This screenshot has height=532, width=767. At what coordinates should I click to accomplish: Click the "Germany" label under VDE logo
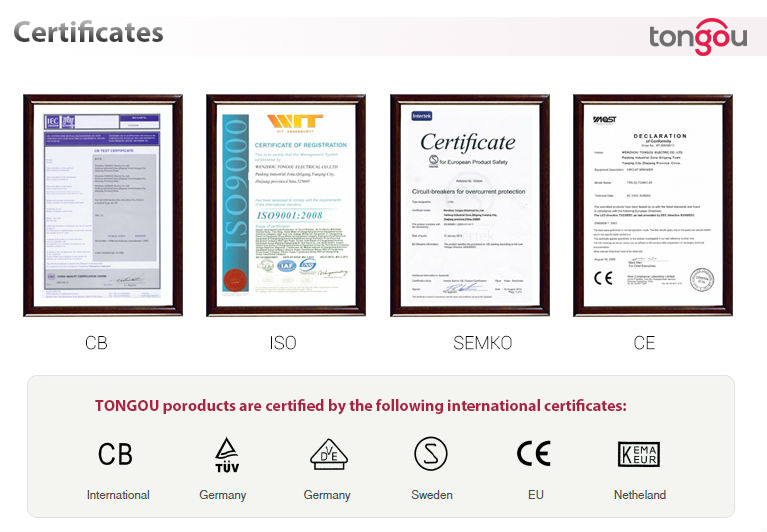327,495
